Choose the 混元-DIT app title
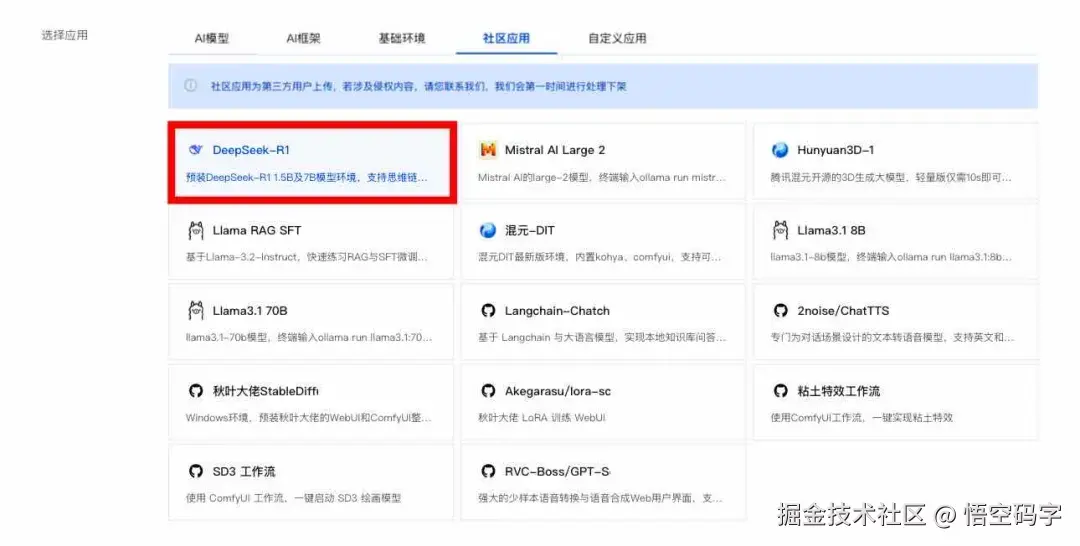Screen dimensions: 1080x546 (x=529, y=230)
